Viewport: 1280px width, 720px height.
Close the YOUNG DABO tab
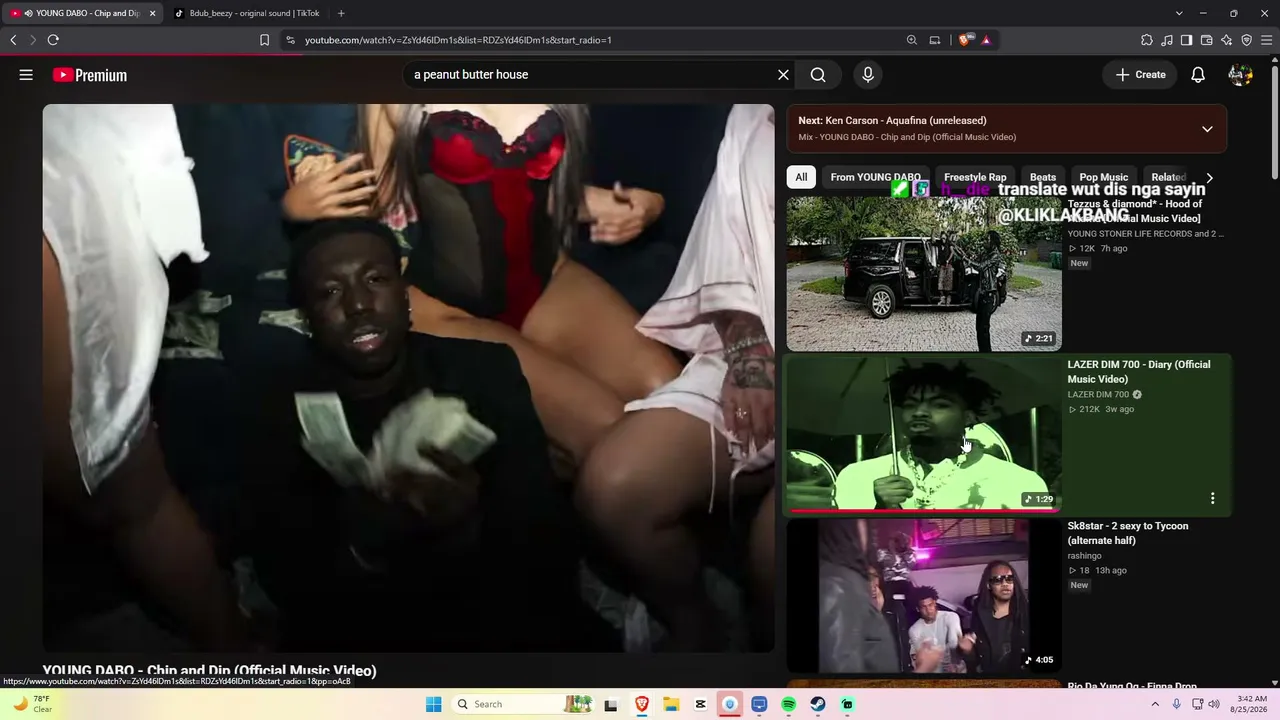pyautogui.click(x=152, y=13)
